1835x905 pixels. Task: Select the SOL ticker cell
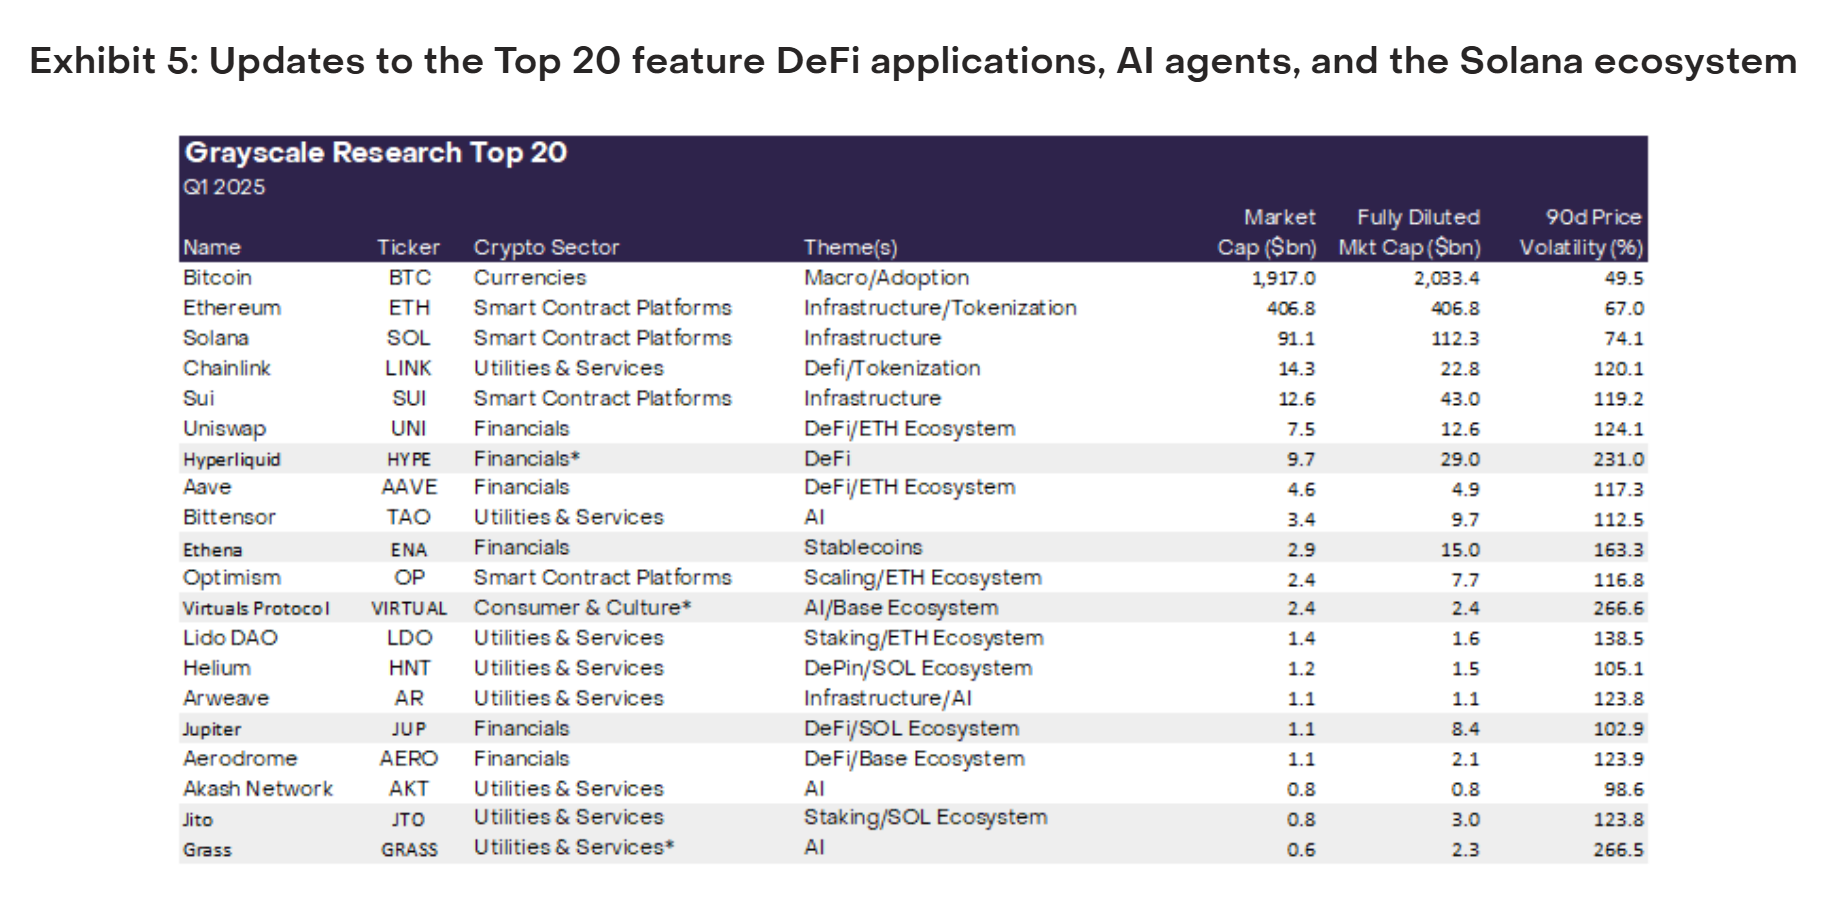tap(409, 338)
